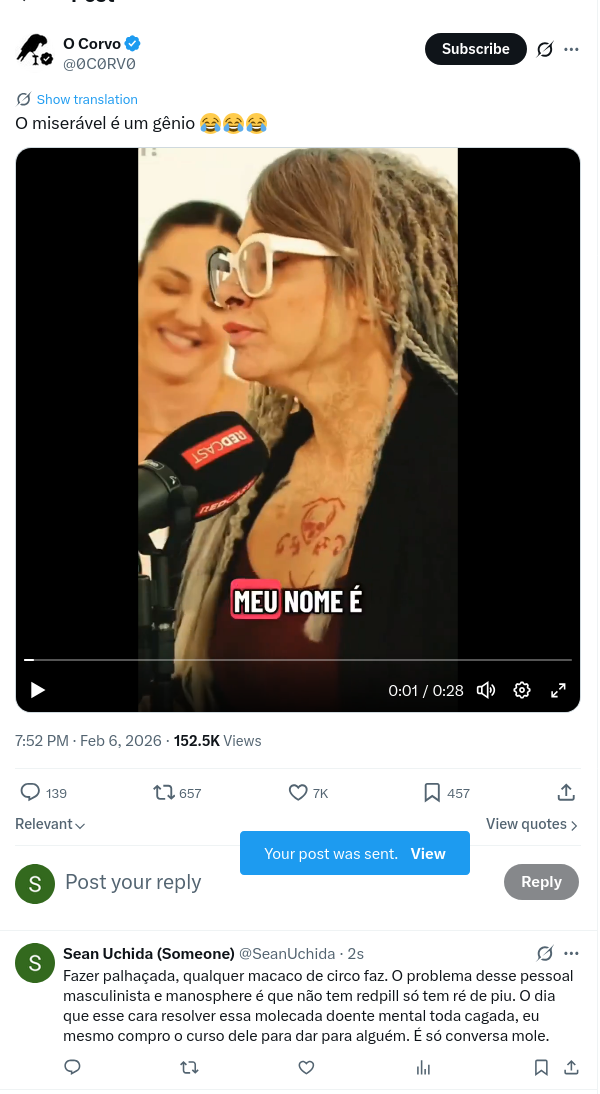This screenshot has width=600, height=1094.
Task: Expand video to fullscreen
Action: coord(558,690)
